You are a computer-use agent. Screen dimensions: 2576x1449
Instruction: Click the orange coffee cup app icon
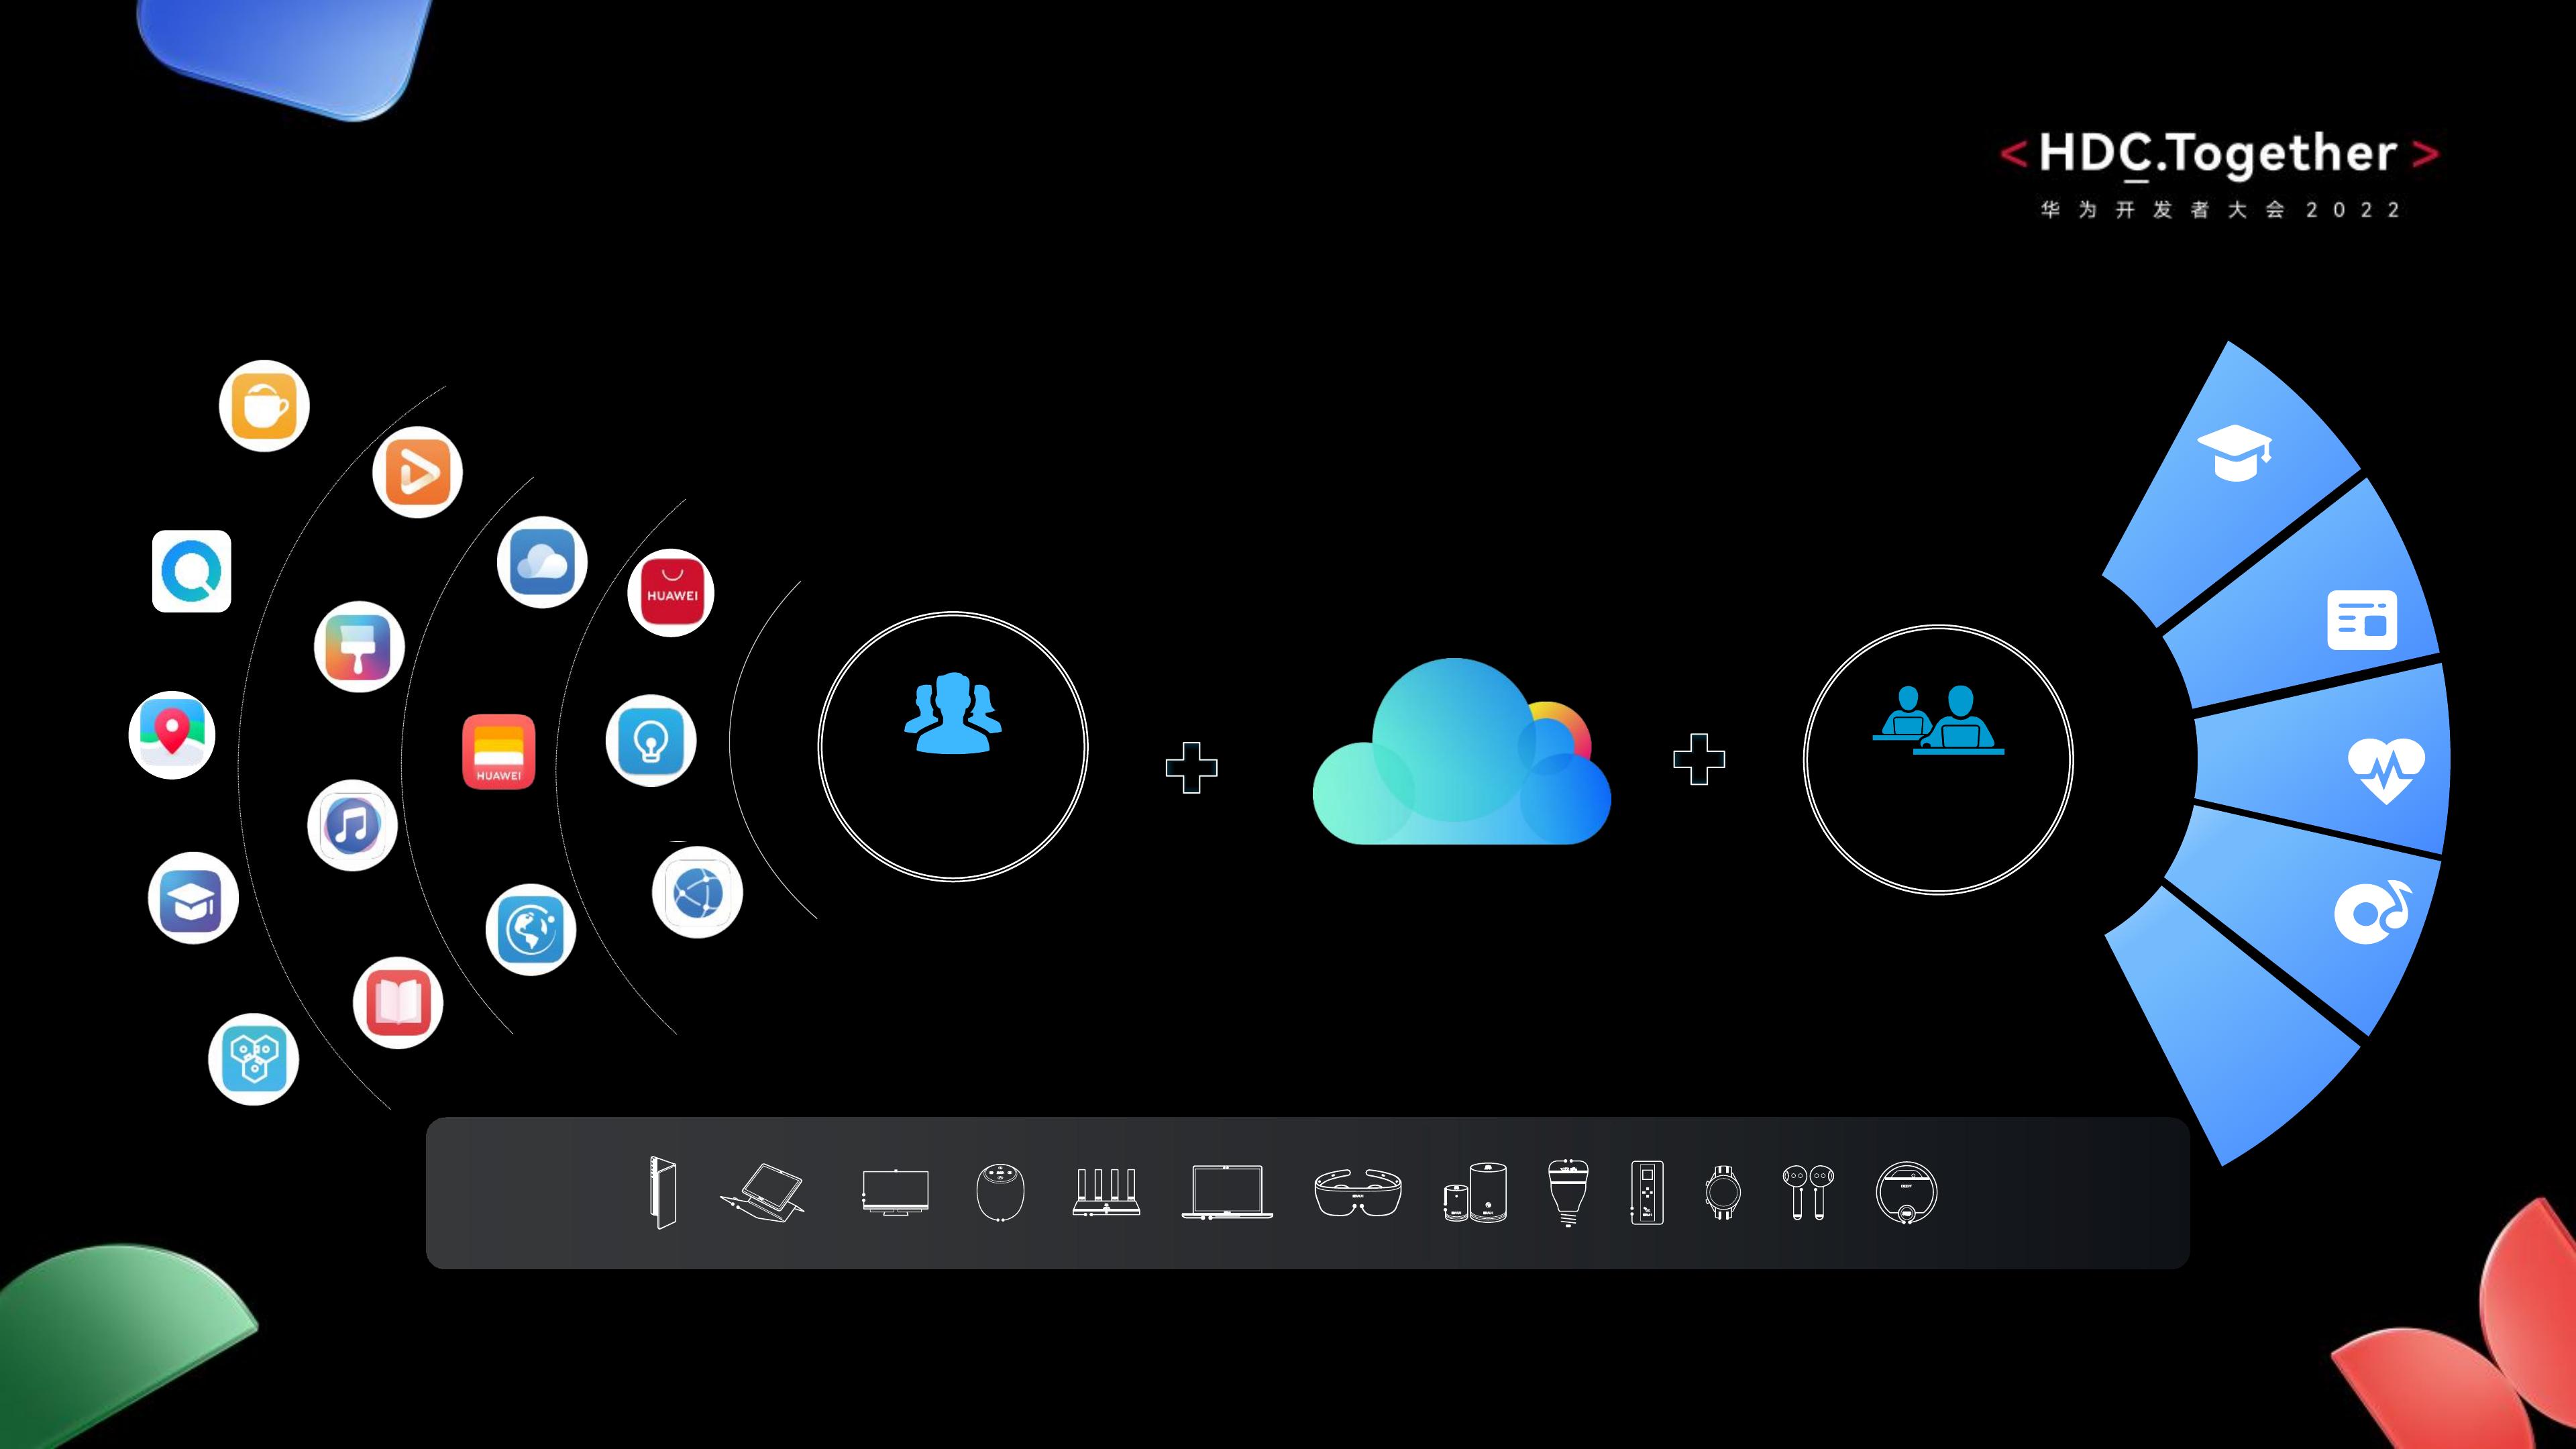point(264,406)
